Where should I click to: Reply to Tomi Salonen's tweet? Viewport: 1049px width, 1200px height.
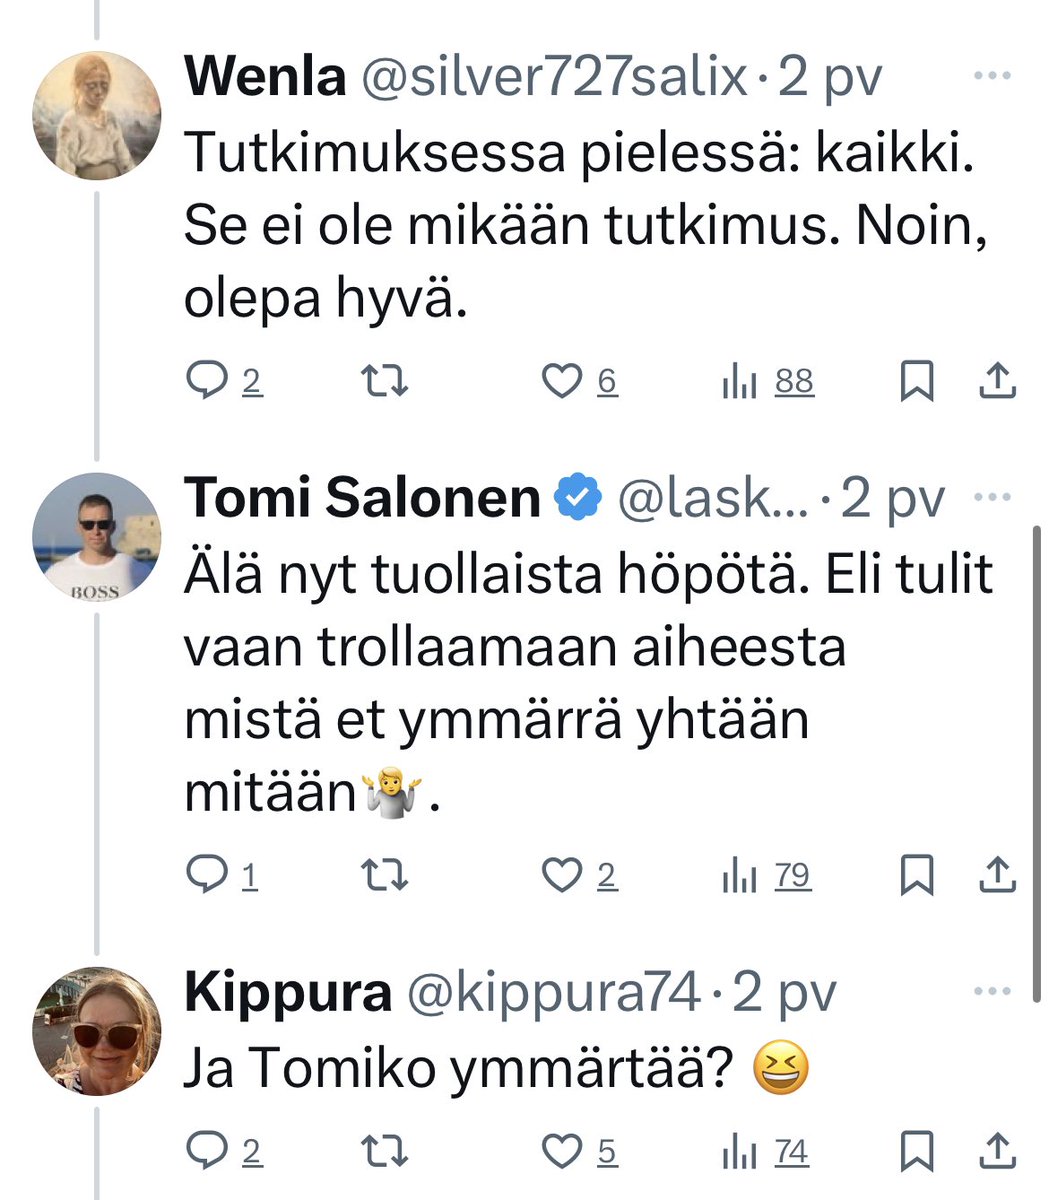(x=207, y=877)
